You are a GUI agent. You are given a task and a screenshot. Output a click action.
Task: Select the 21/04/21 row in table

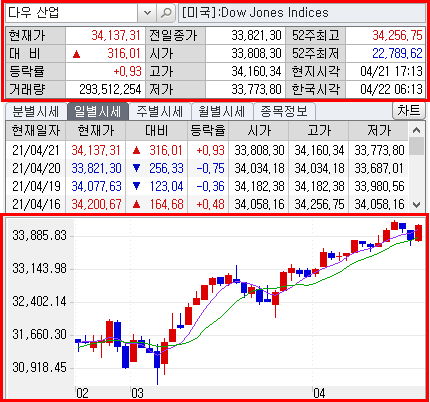click(207, 150)
